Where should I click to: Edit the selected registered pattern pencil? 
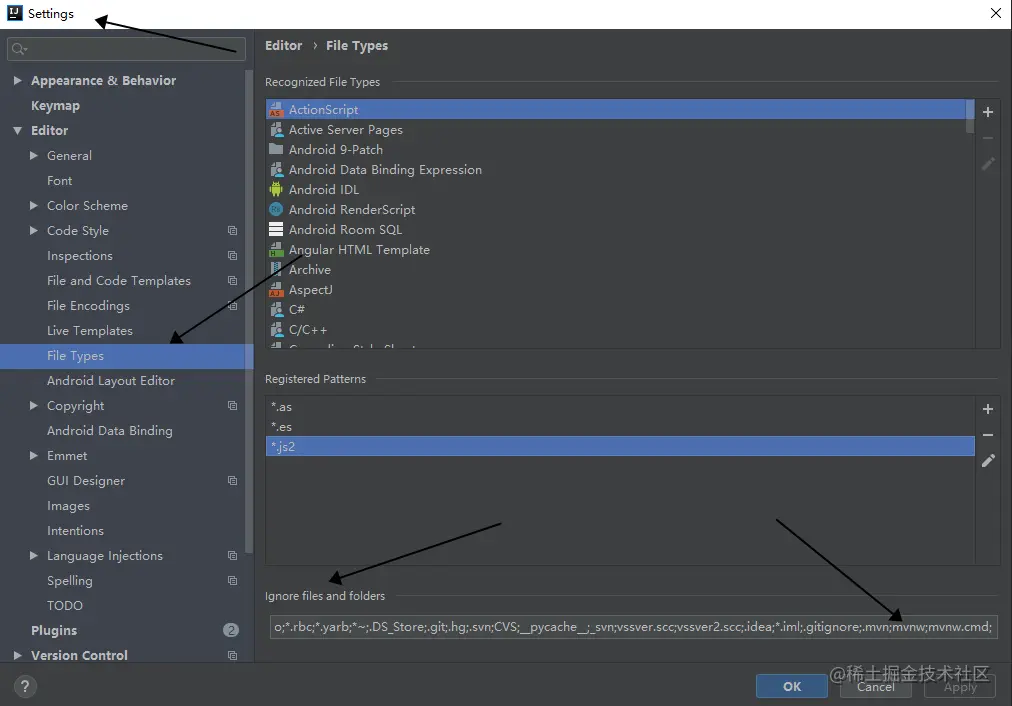(987, 461)
